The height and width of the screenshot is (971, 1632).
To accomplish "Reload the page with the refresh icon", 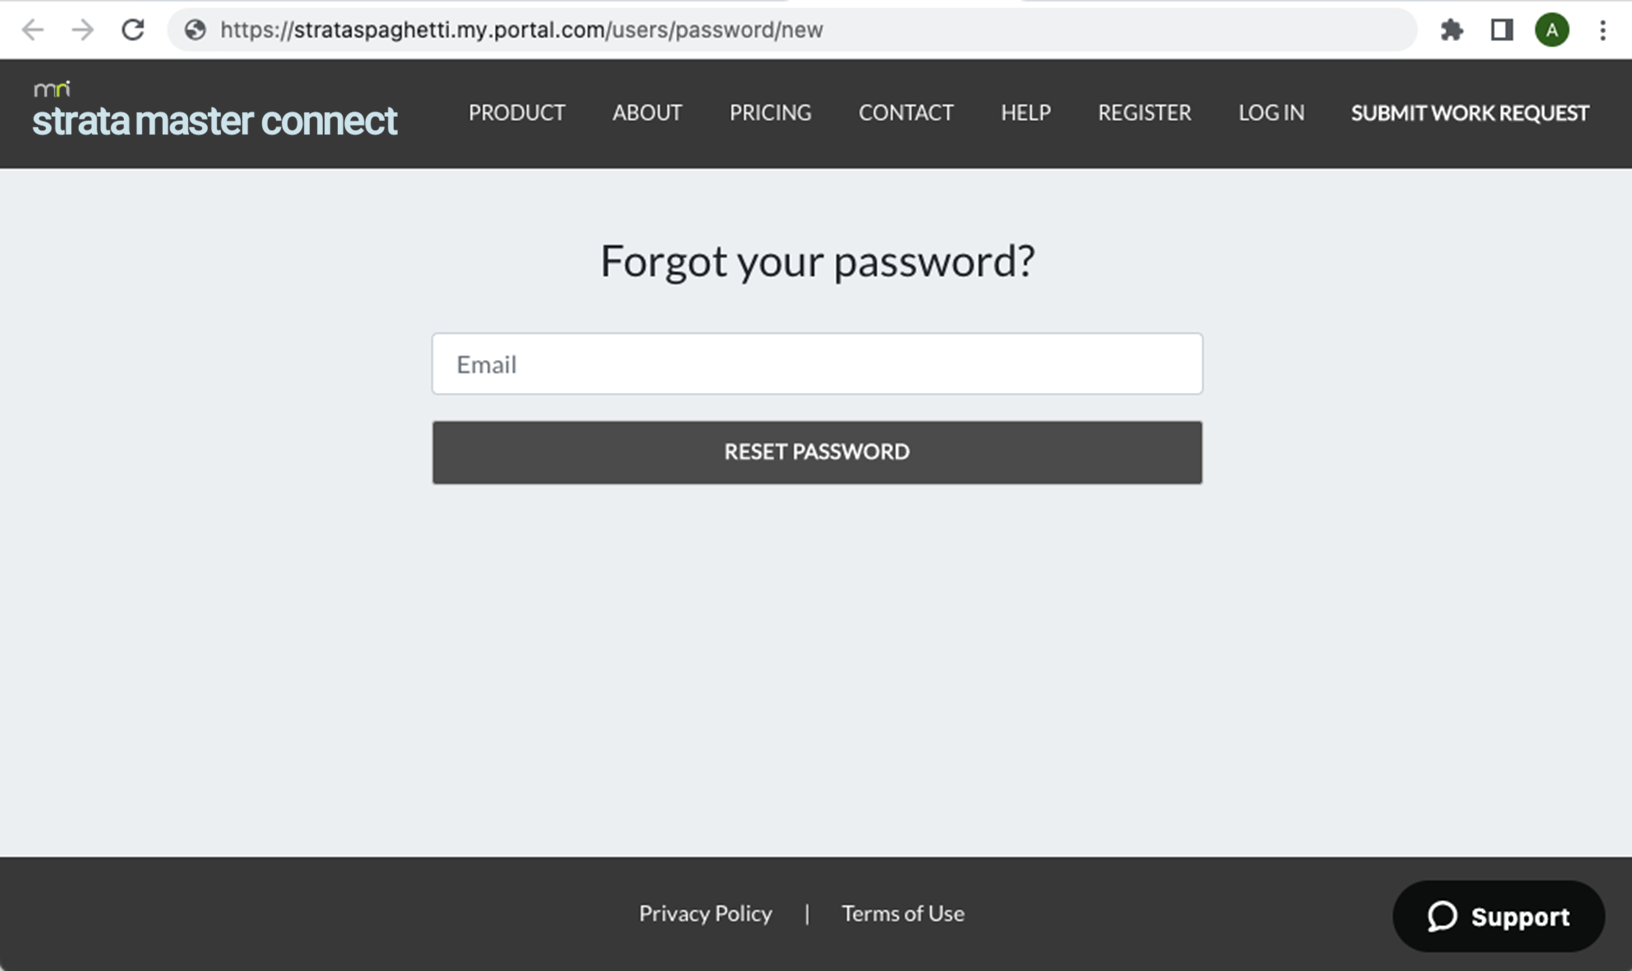I will tap(133, 30).
